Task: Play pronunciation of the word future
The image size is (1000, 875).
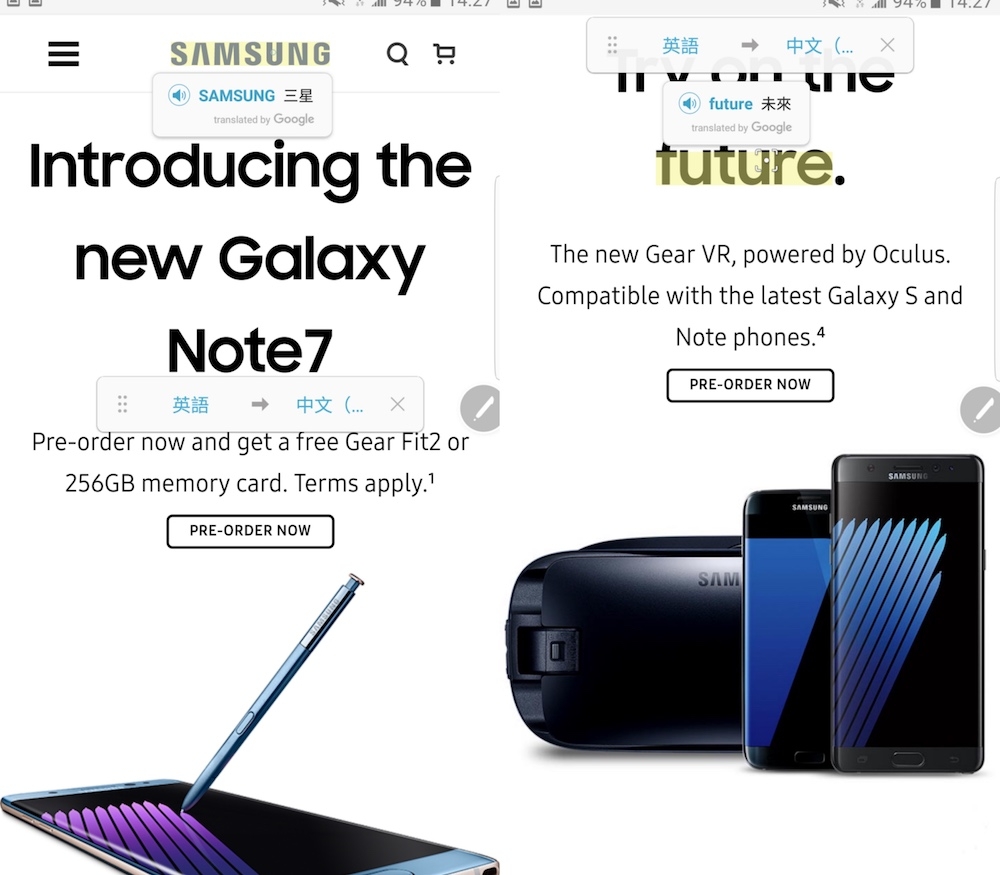Action: [x=689, y=103]
